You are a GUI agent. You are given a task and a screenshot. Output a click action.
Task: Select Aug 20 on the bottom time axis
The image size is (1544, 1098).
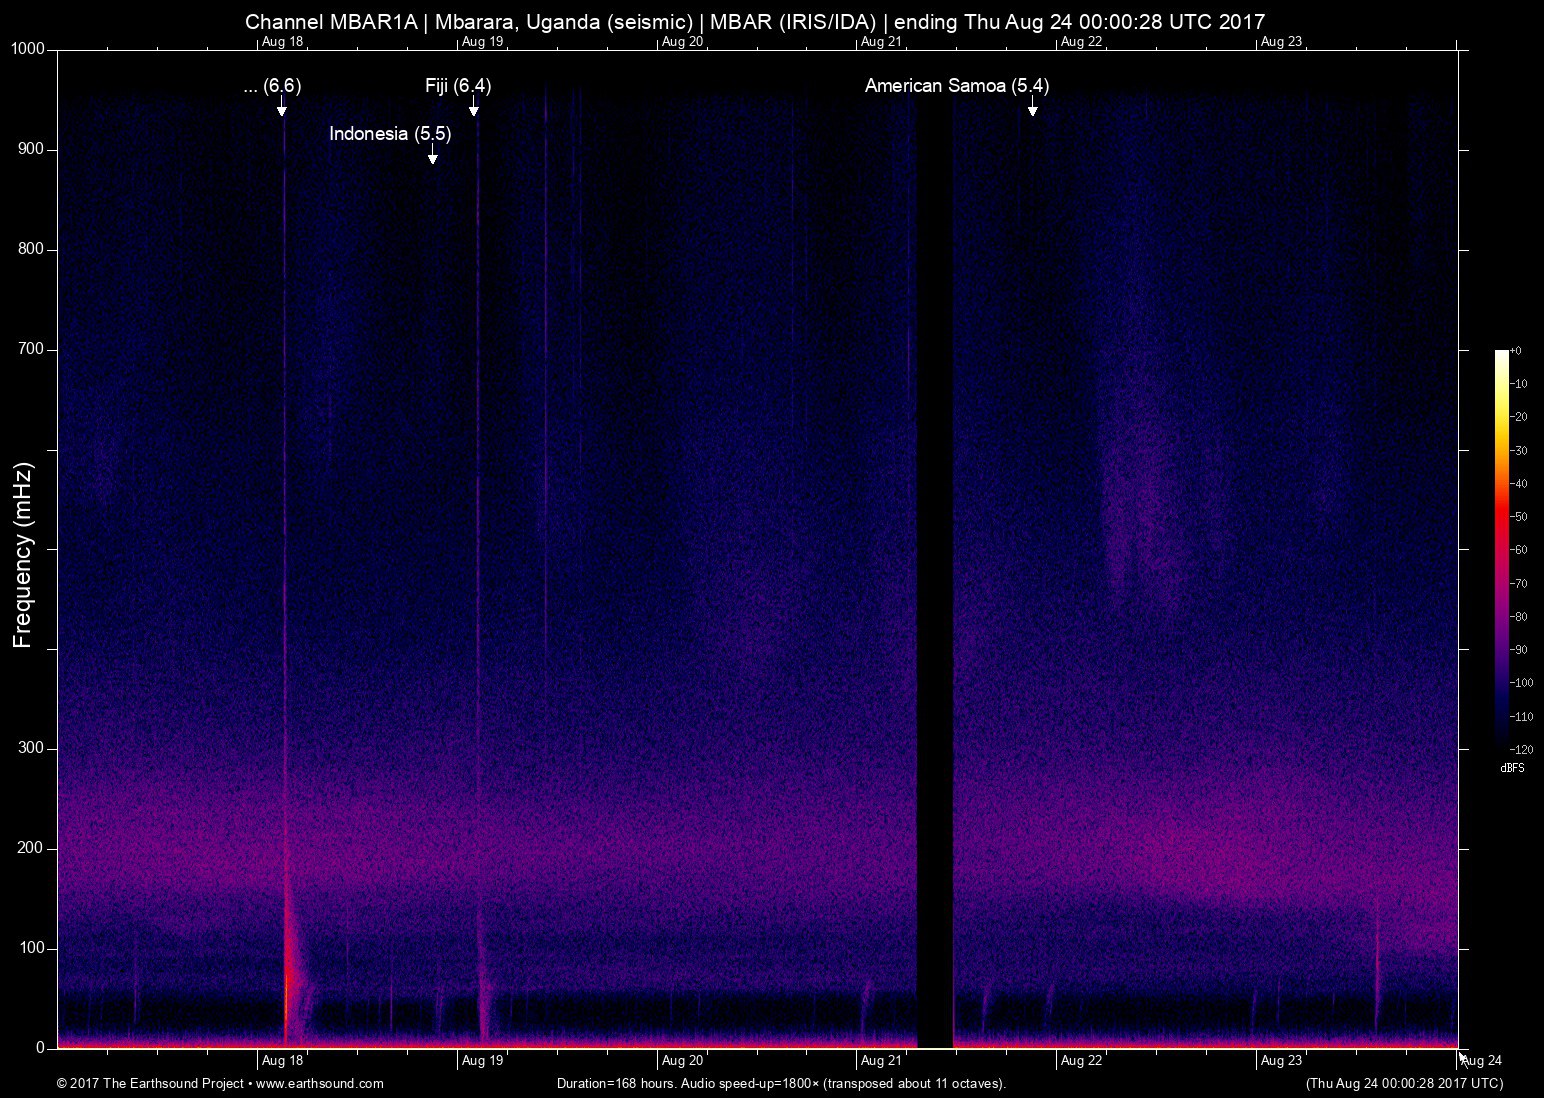[x=682, y=1061]
